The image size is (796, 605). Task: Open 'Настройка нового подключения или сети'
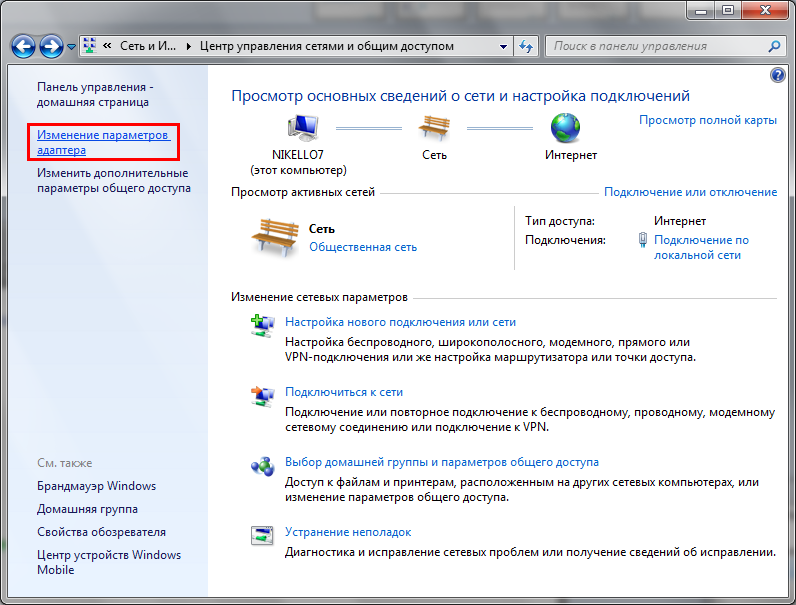tap(400, 322)
